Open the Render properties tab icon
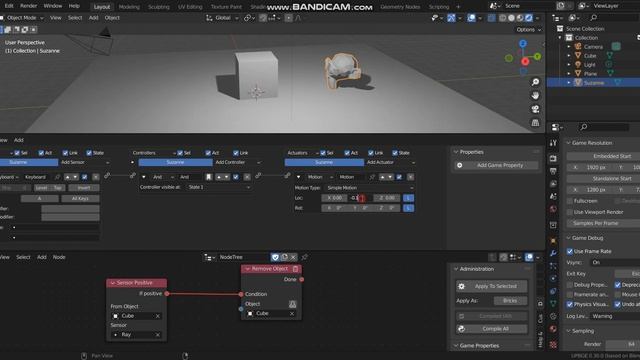Image resolution: width=640 pixels, height=360 pixels. (x=553, y=158)
